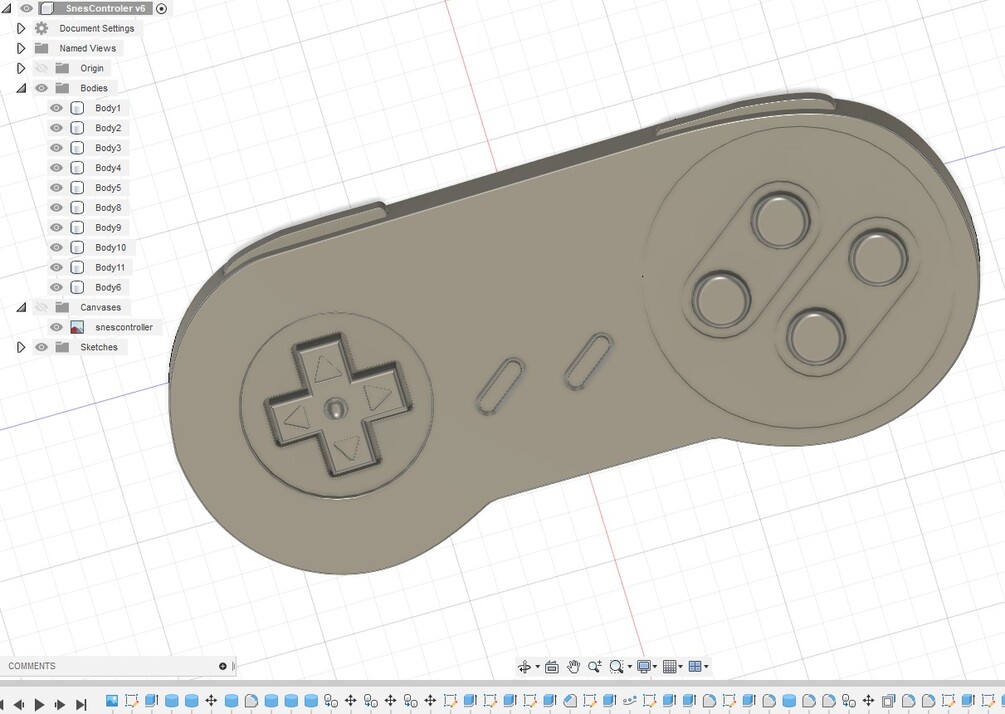Select the canvas image feature in timeline
Screen dimensions: 1005x714
[x=112, y=701]
